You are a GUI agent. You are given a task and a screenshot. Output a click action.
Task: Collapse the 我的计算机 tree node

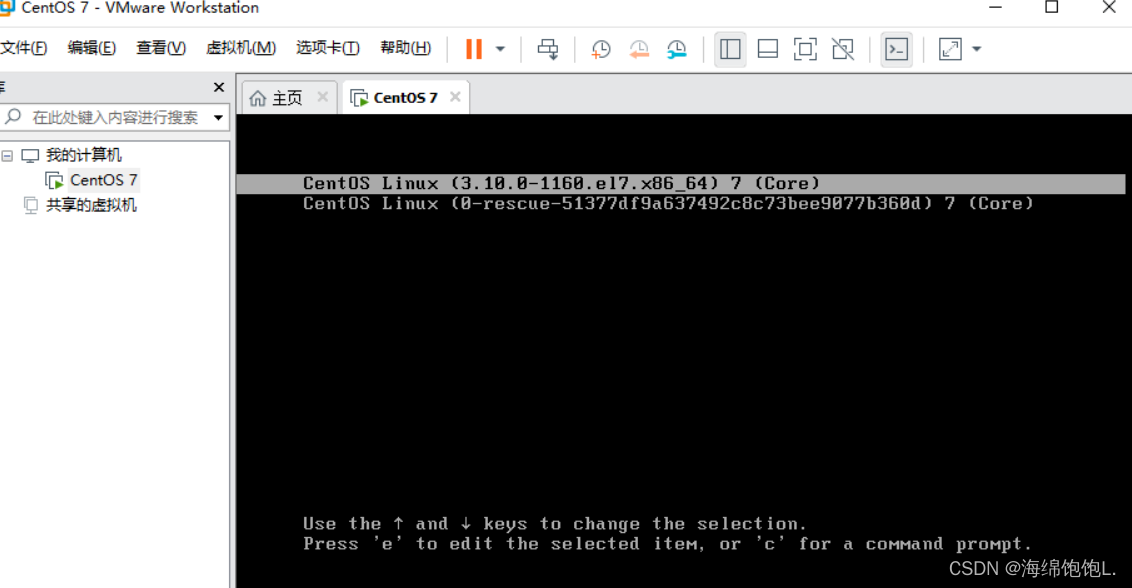(7, 155)
